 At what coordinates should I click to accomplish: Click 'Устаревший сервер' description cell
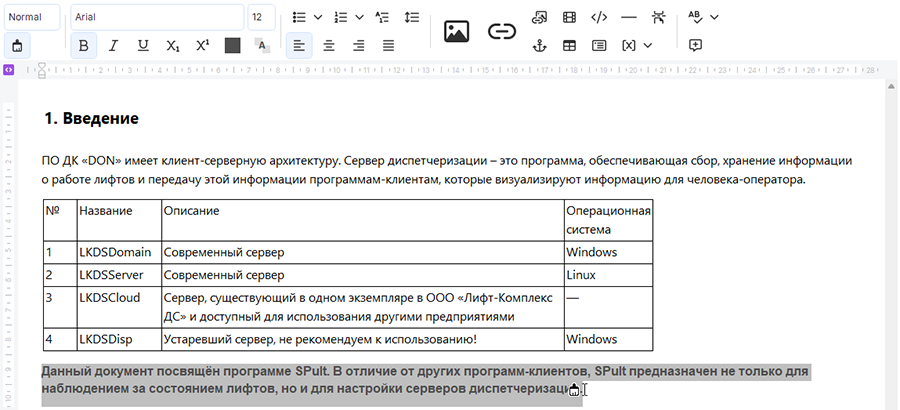click(363, 339)
